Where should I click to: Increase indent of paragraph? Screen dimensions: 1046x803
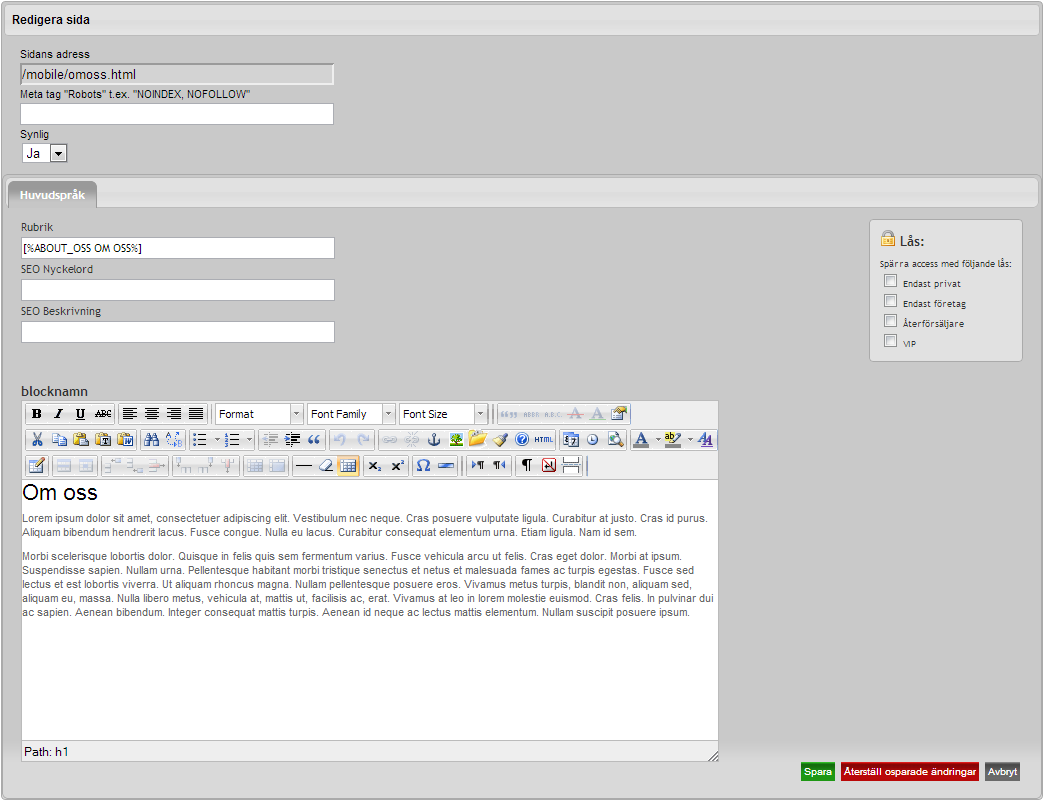click(292, 440)
